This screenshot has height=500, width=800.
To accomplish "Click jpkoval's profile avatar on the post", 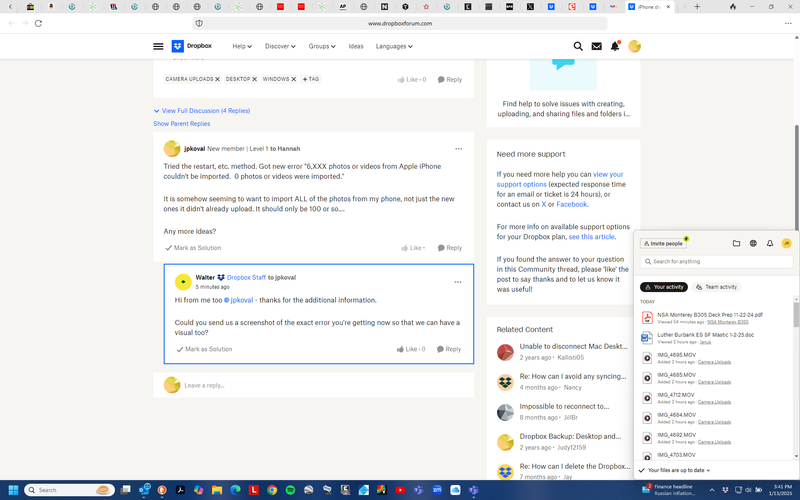I will 172,148.
